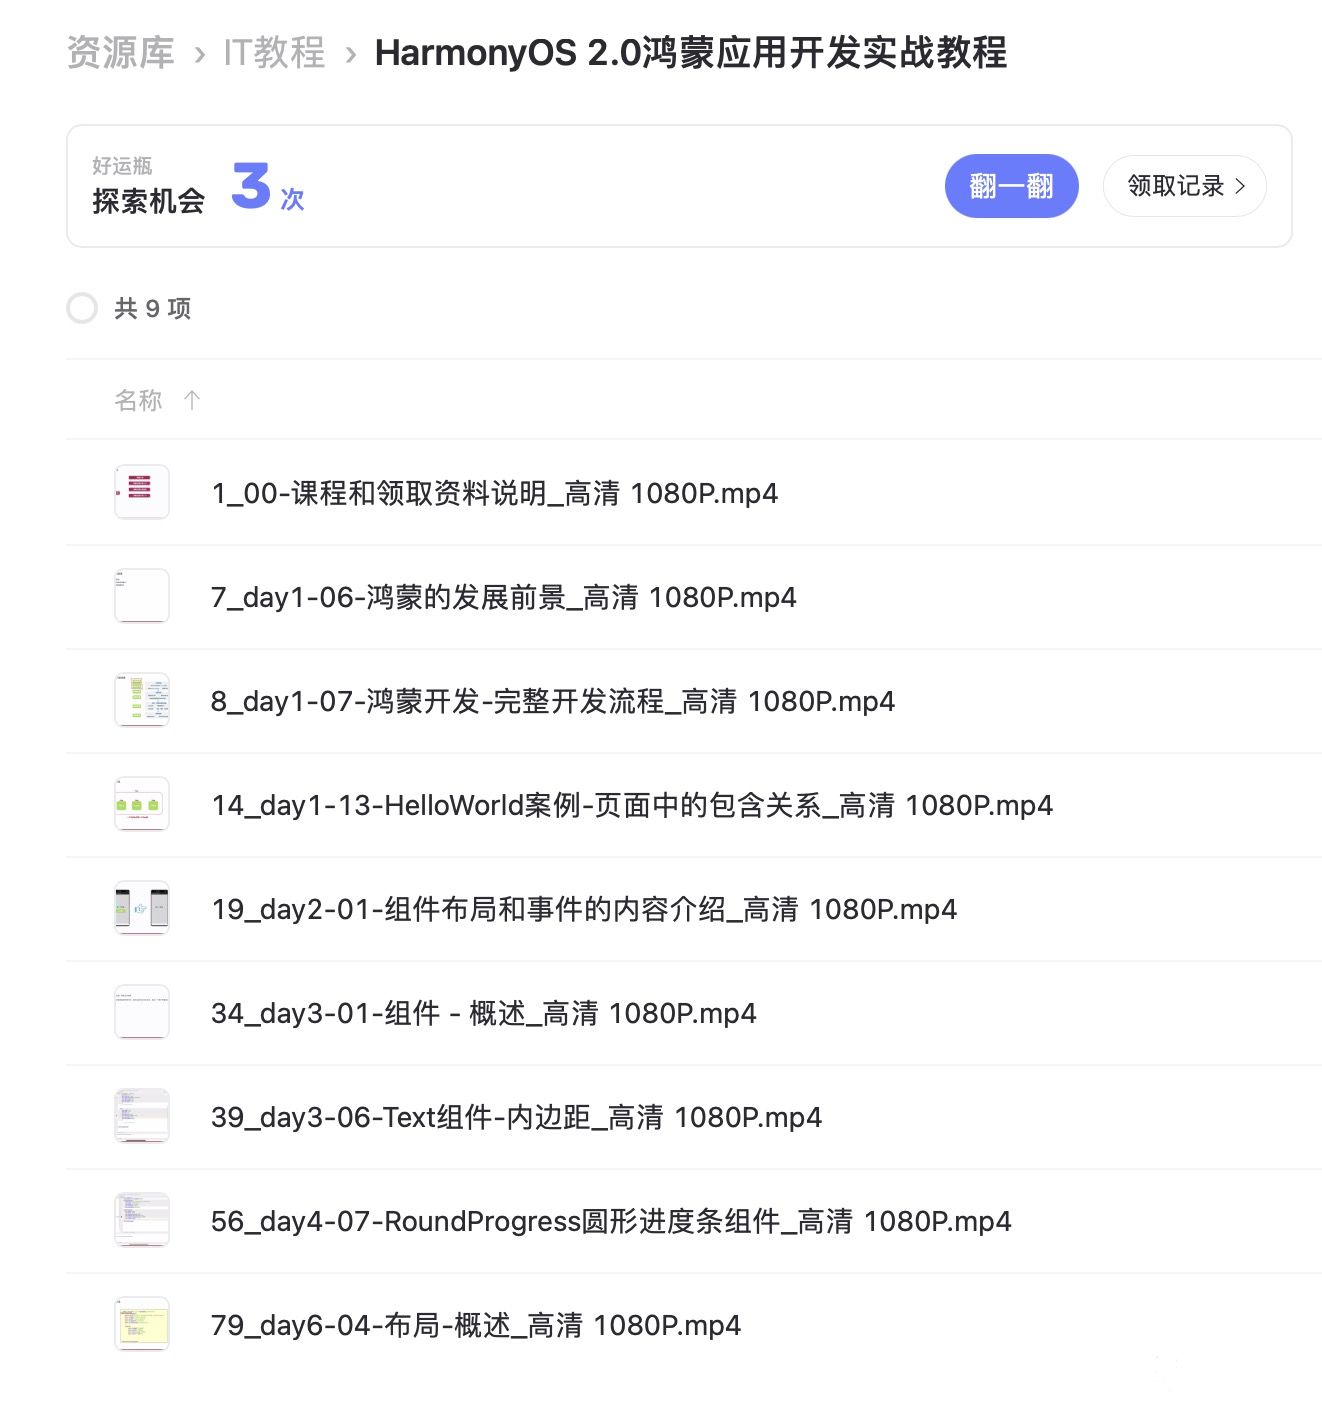Select file 7_day1-06-鸿蒙的发展前景_高清 1080P.mp4
This screenshot has height=1404, width=1322.
click(x=504, y=597)
